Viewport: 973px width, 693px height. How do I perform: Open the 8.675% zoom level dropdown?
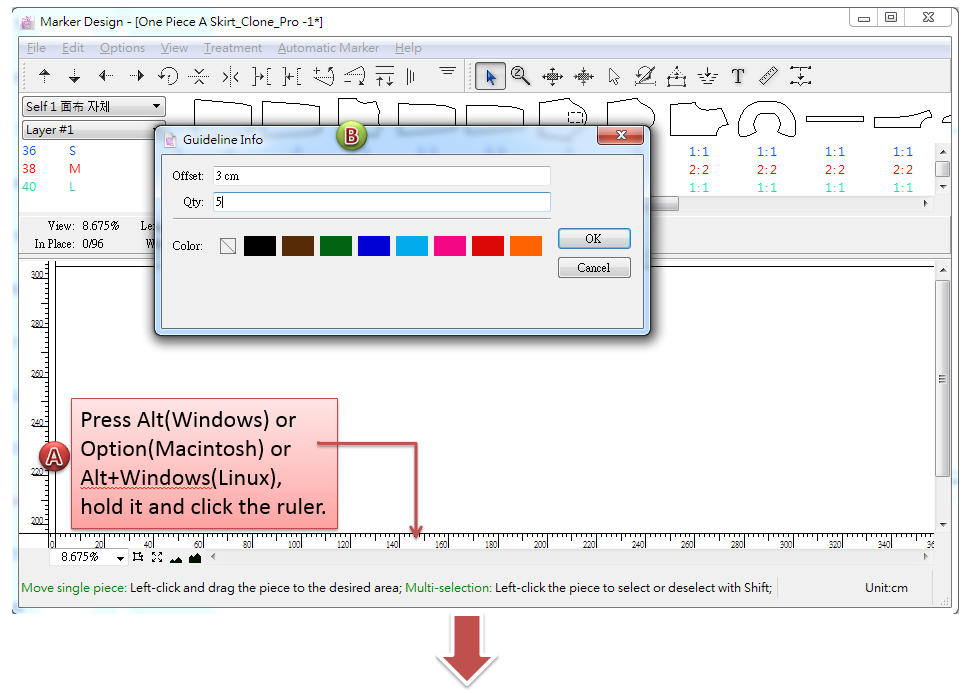[x=120, y=558]
